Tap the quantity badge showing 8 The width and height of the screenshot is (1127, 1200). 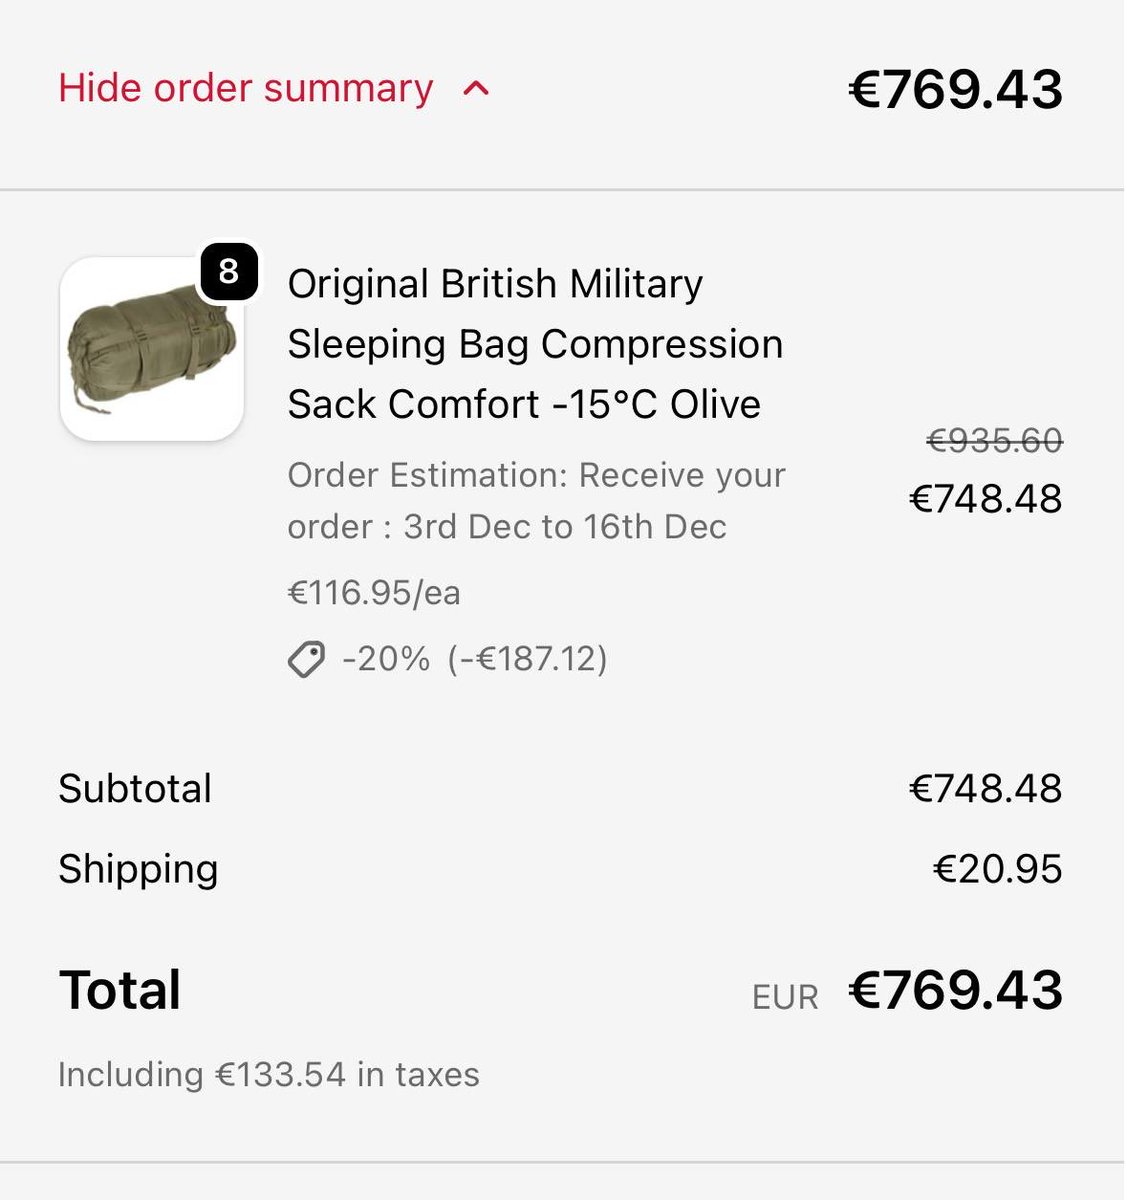[x=229, y=271]
